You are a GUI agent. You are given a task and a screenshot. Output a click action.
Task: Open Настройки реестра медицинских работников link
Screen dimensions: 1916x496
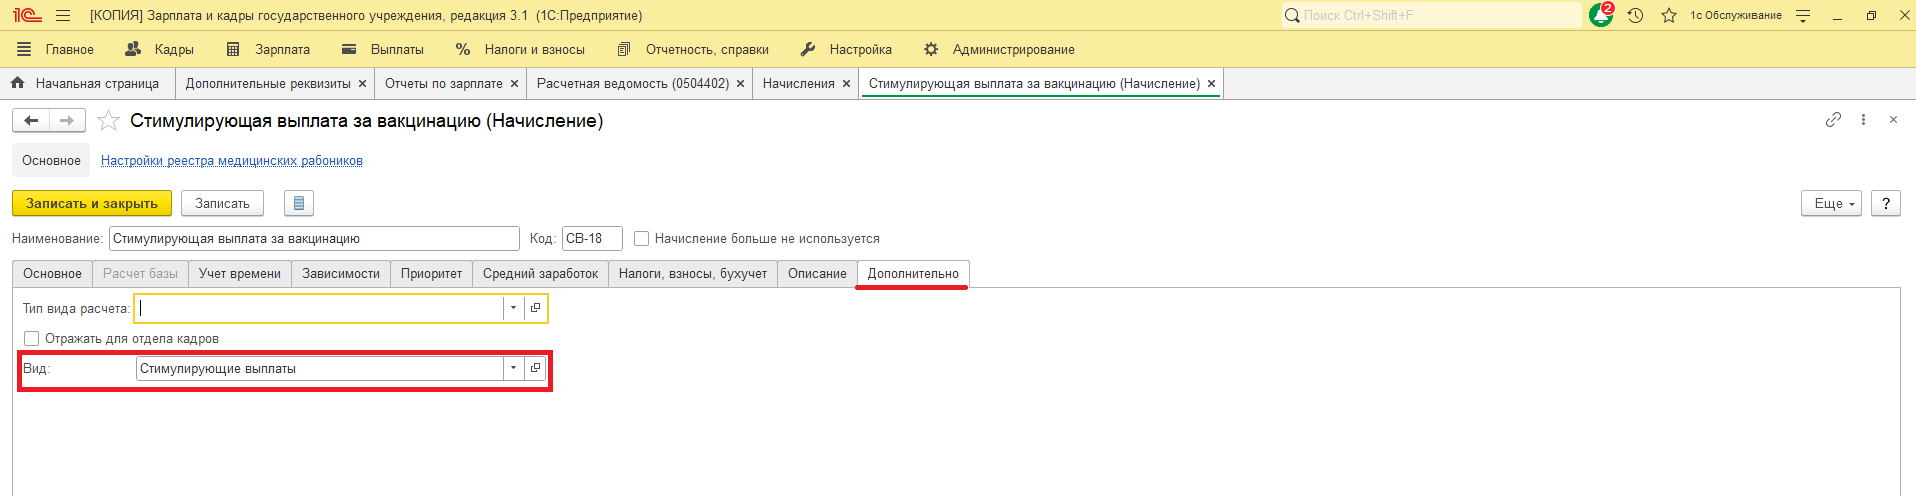point(232,160)
